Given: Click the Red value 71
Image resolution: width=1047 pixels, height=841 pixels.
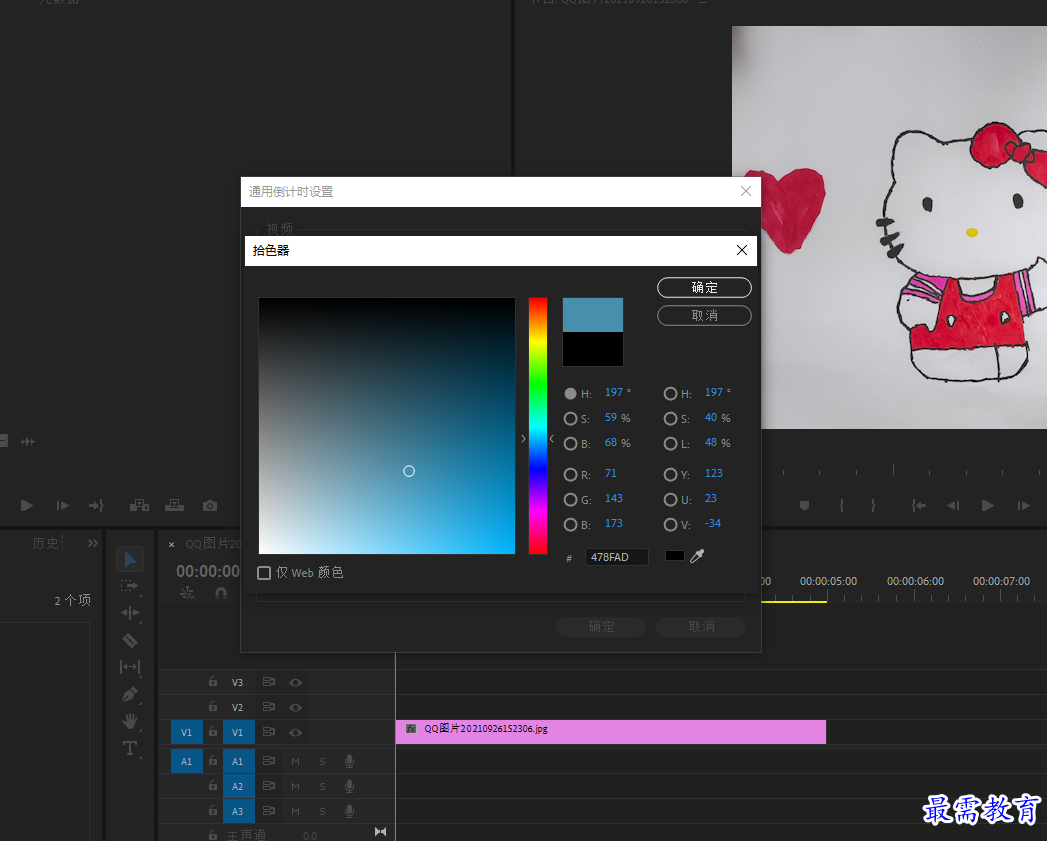Looking at the screenshot, I should coord(610,473).
